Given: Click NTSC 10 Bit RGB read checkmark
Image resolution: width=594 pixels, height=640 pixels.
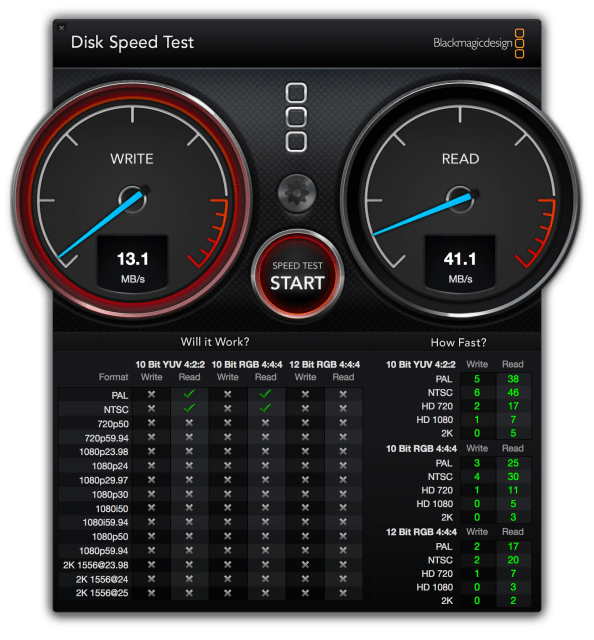Looking at the screenshot, I should coord(265,408).
